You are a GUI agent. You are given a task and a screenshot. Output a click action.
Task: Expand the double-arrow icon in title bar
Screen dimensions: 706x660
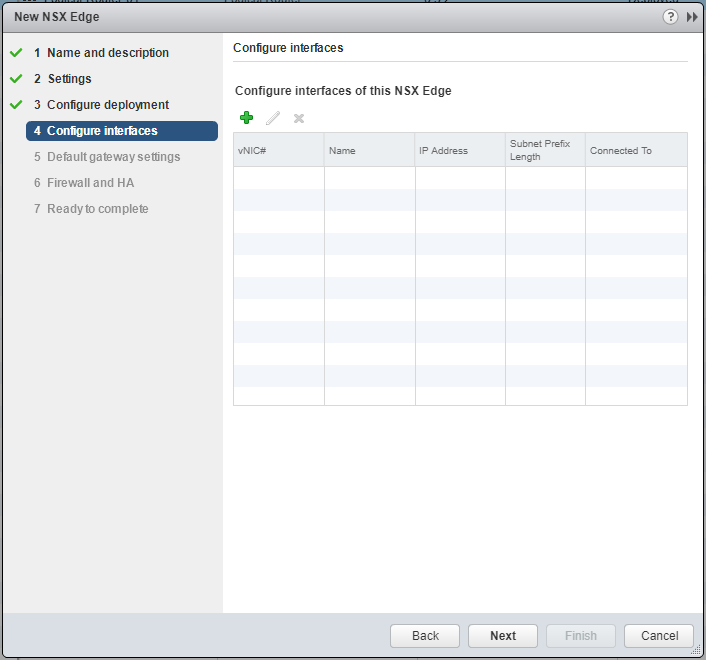691,17
